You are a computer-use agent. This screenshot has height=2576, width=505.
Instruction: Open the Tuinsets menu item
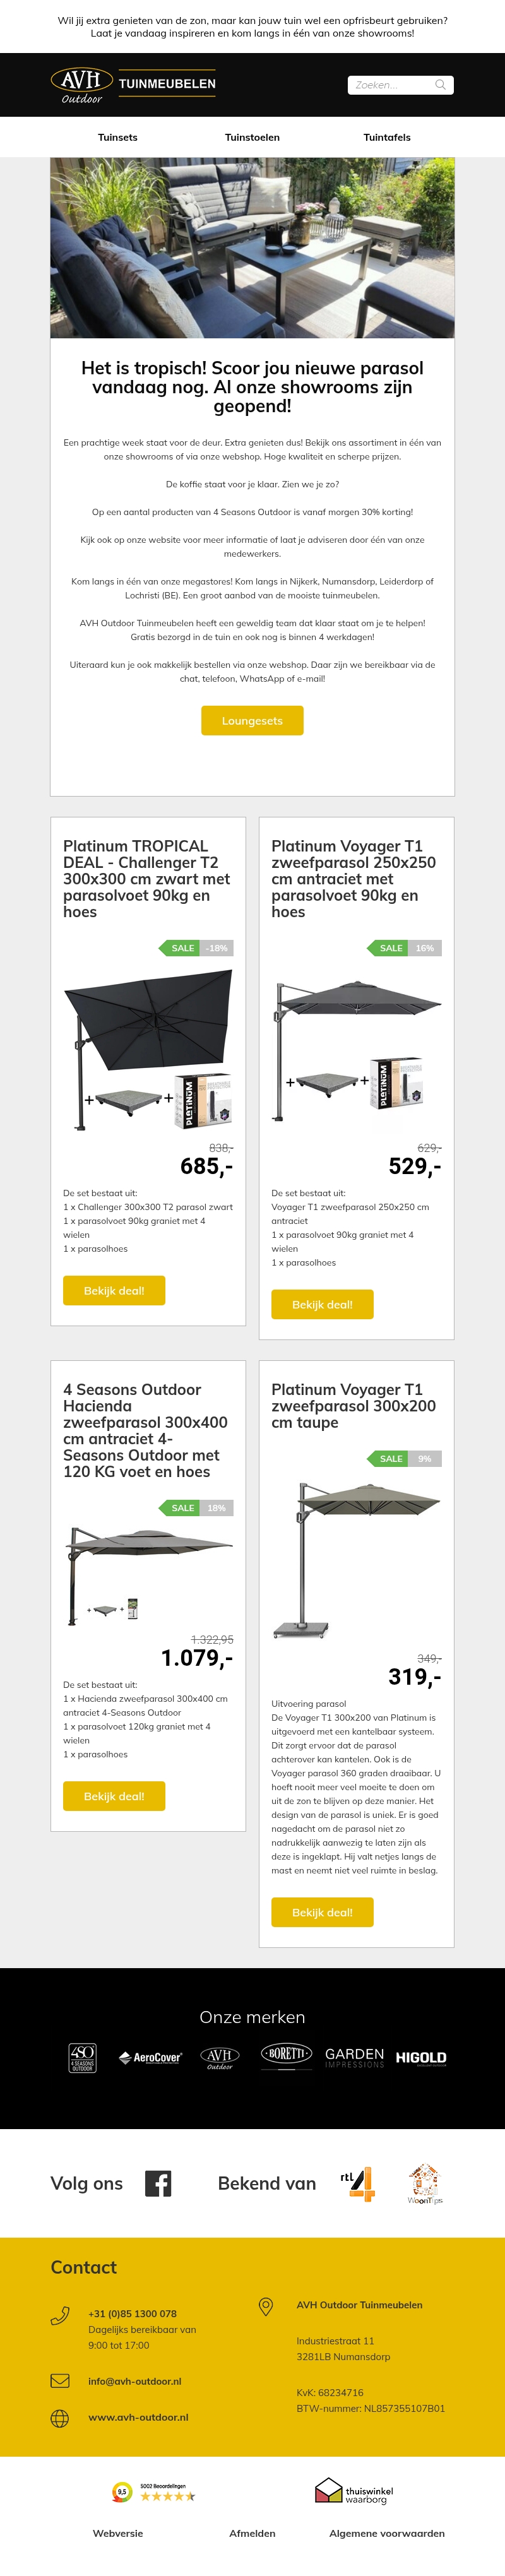[x=118, y=137]
